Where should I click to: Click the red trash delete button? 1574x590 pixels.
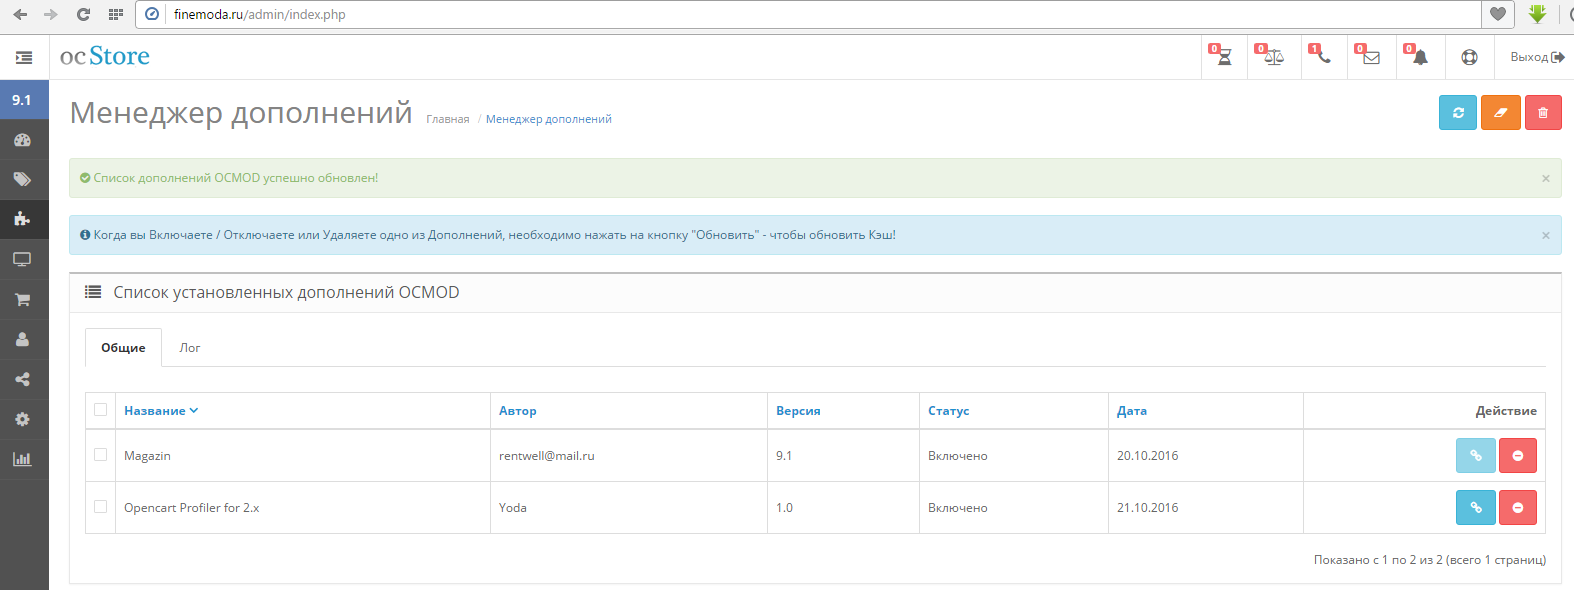[1543, 113]
